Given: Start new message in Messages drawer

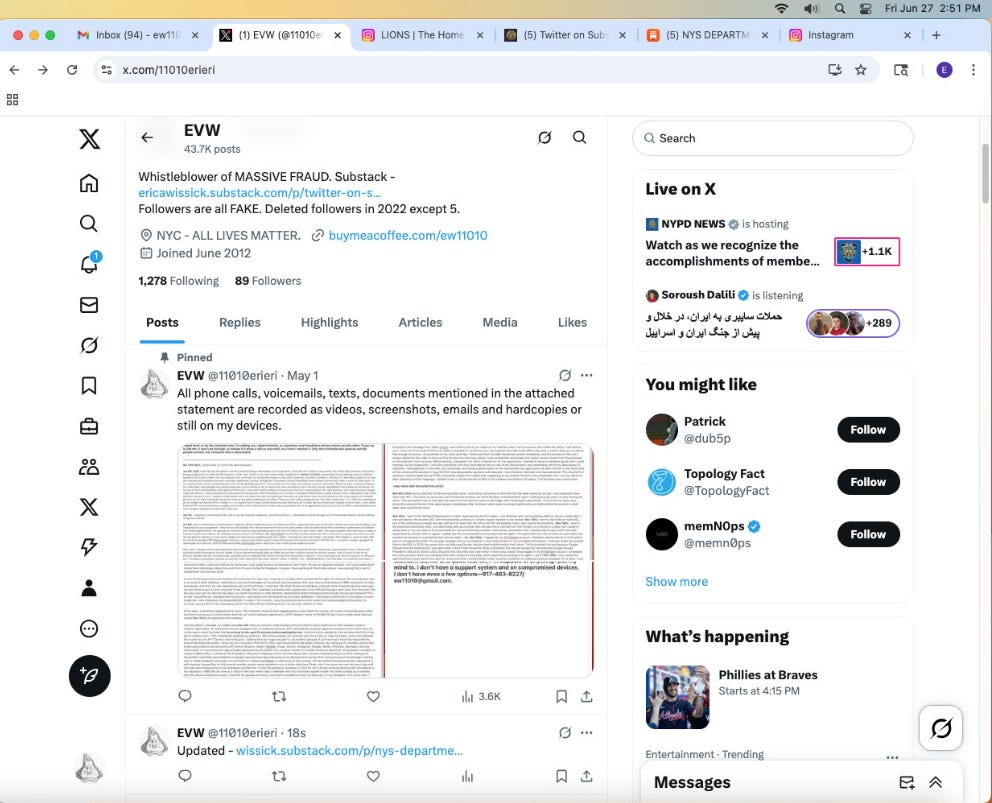Looking at the screenshot, I should pyautogui.click(x=907, y=782).
